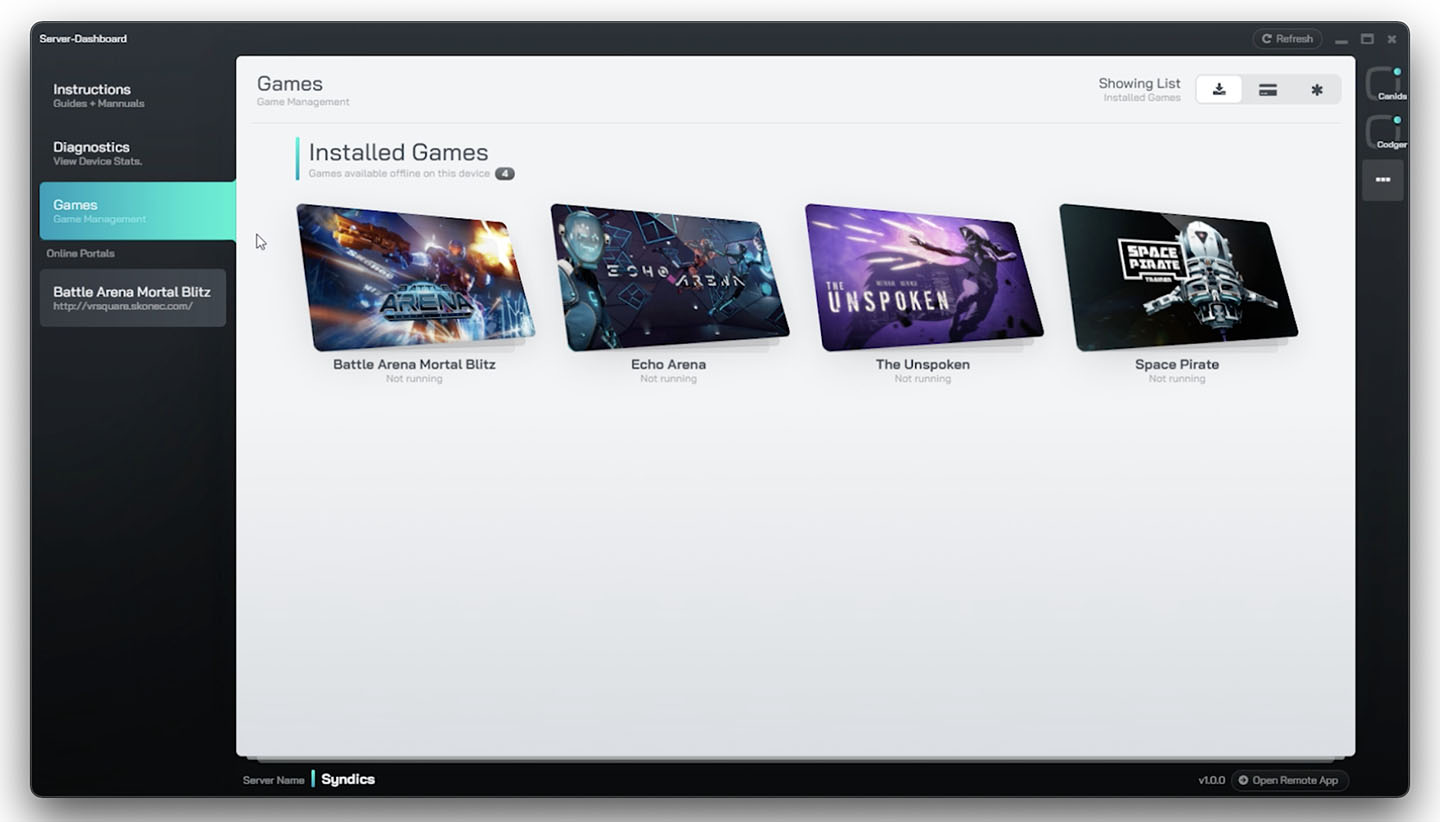Image resolution: width=1440 pixels, height=822 pixels.
Task: Open the Codger device headset icon
Action: click(x=1383, y=131)
